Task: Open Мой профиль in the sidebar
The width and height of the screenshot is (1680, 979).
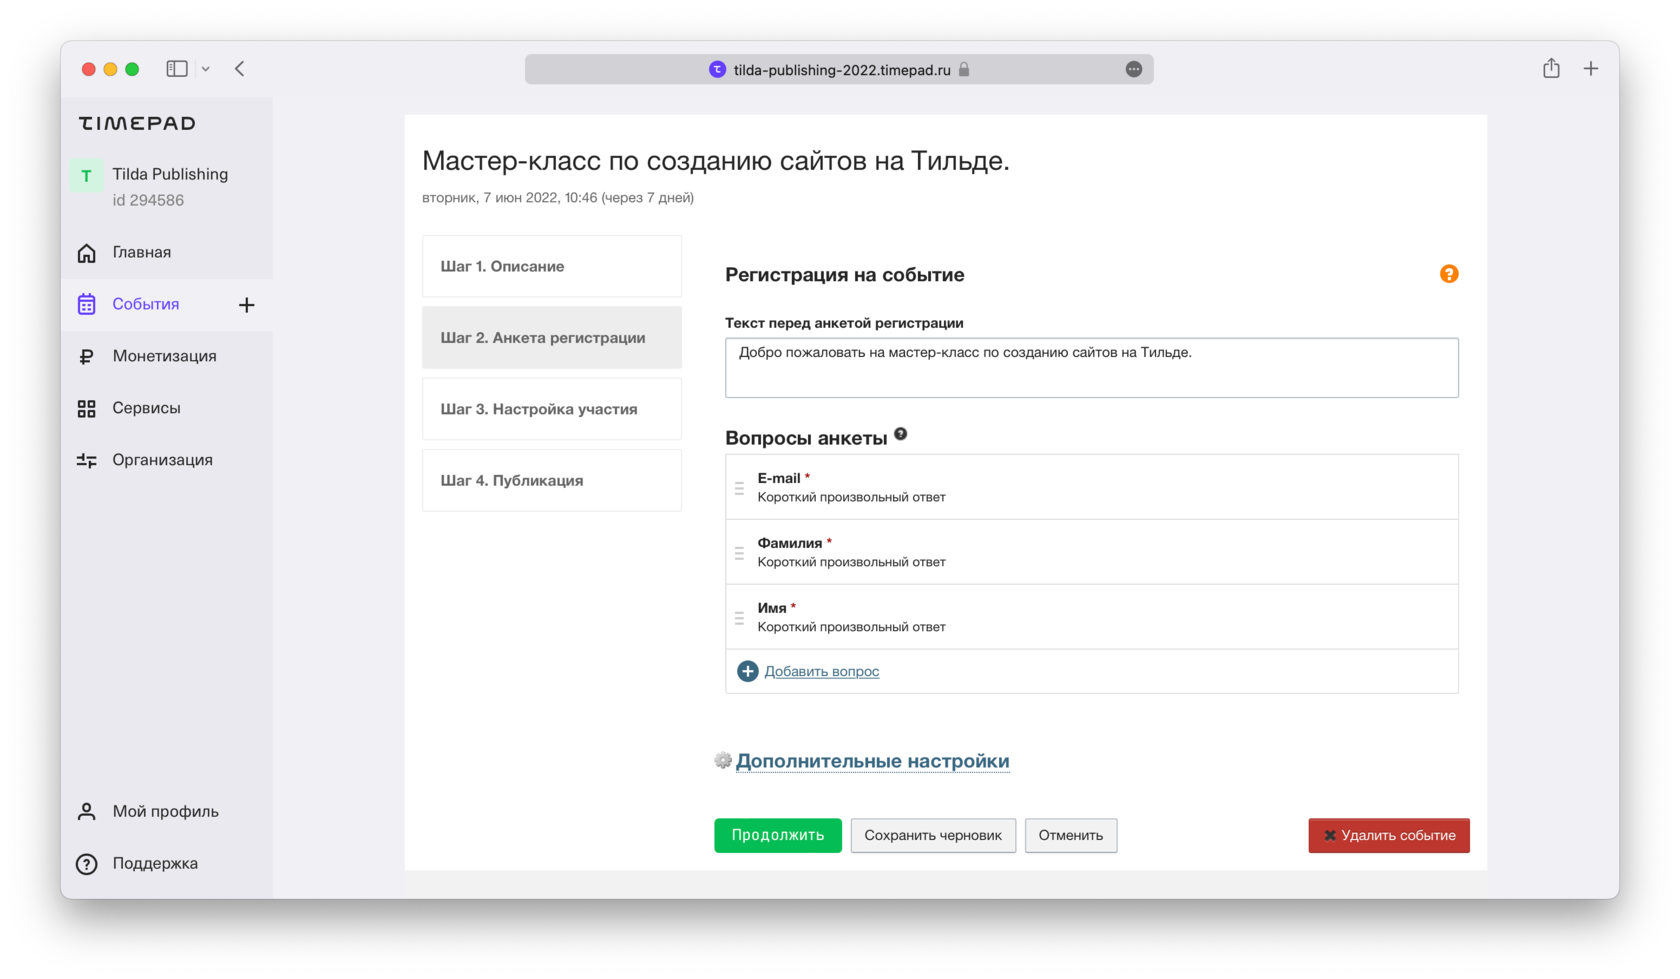Action: pos(166,811)
